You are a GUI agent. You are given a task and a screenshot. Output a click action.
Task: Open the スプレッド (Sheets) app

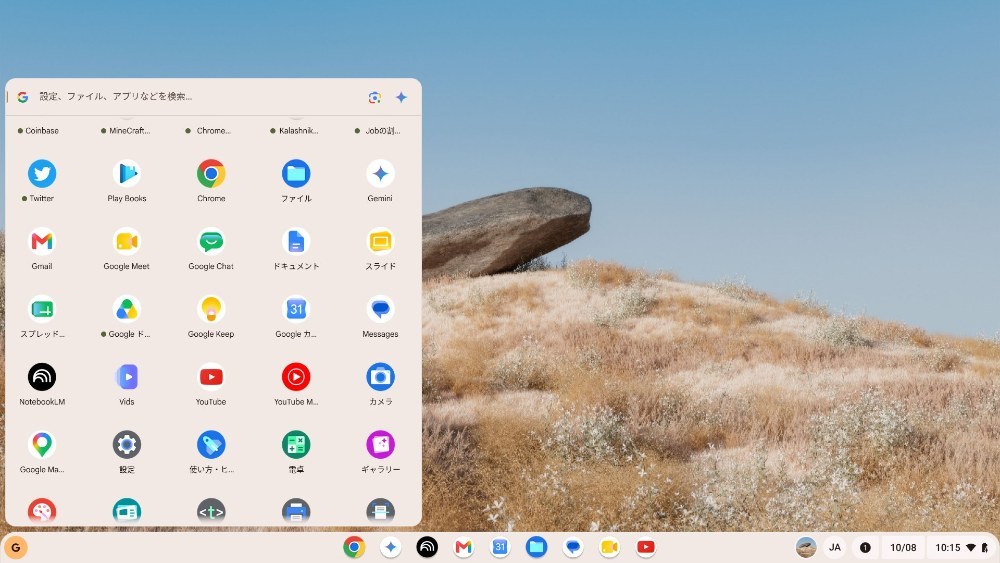point(42,309)
